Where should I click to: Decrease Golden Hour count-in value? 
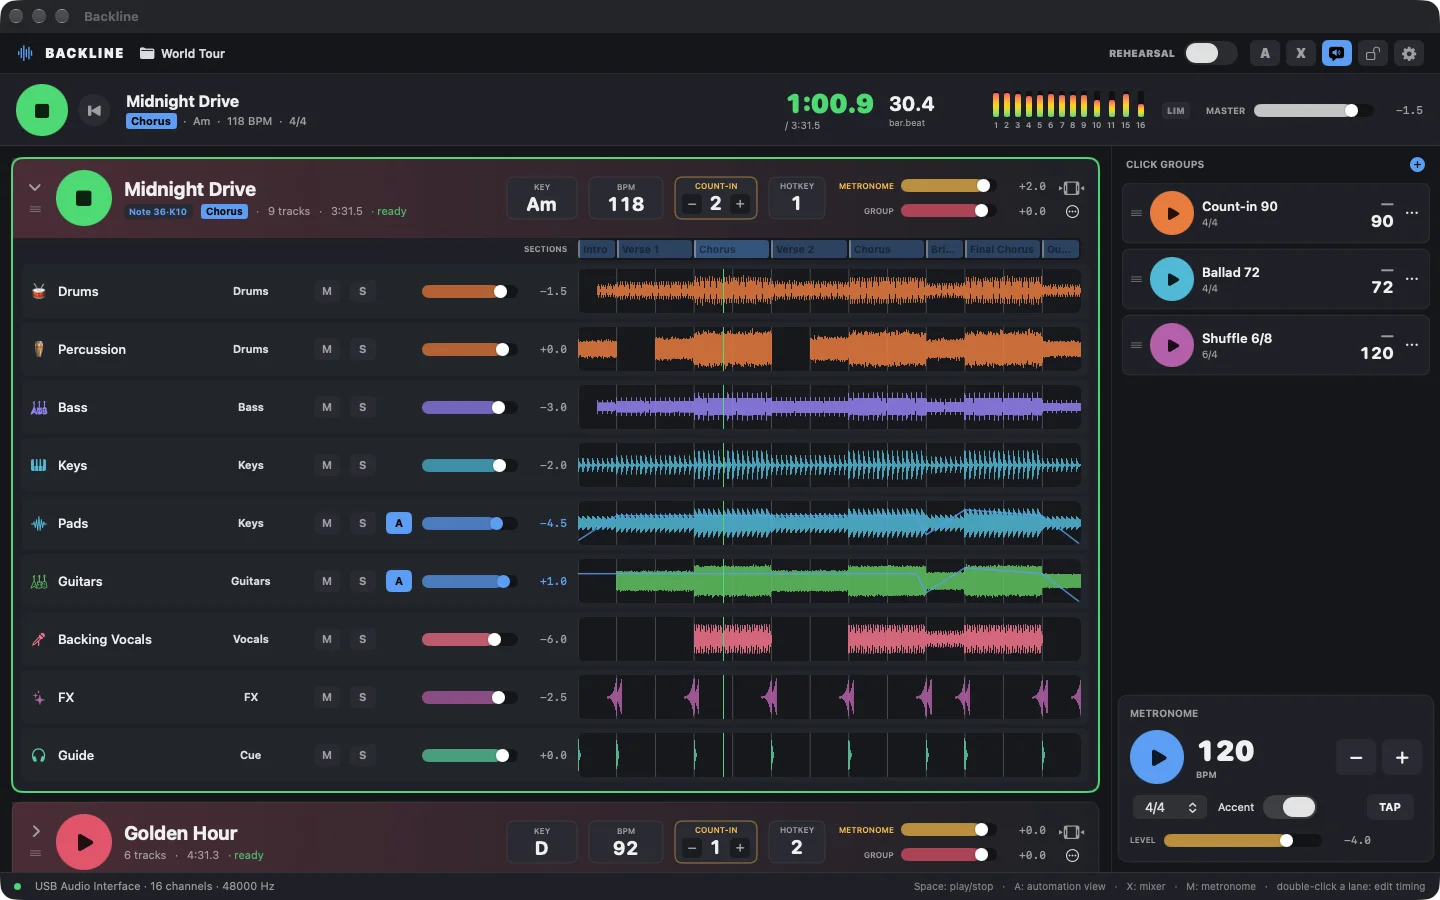pyautogui.click(x=692, y=848)
